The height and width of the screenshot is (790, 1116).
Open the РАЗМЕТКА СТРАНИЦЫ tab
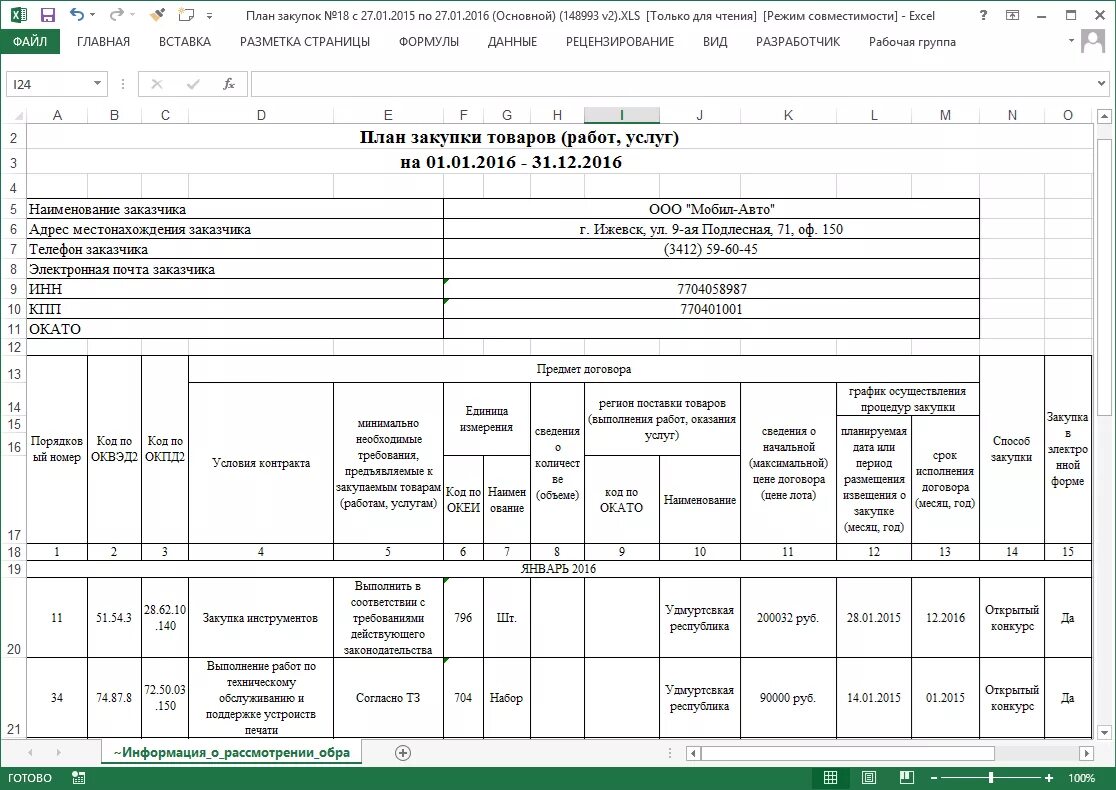point(305,42)
